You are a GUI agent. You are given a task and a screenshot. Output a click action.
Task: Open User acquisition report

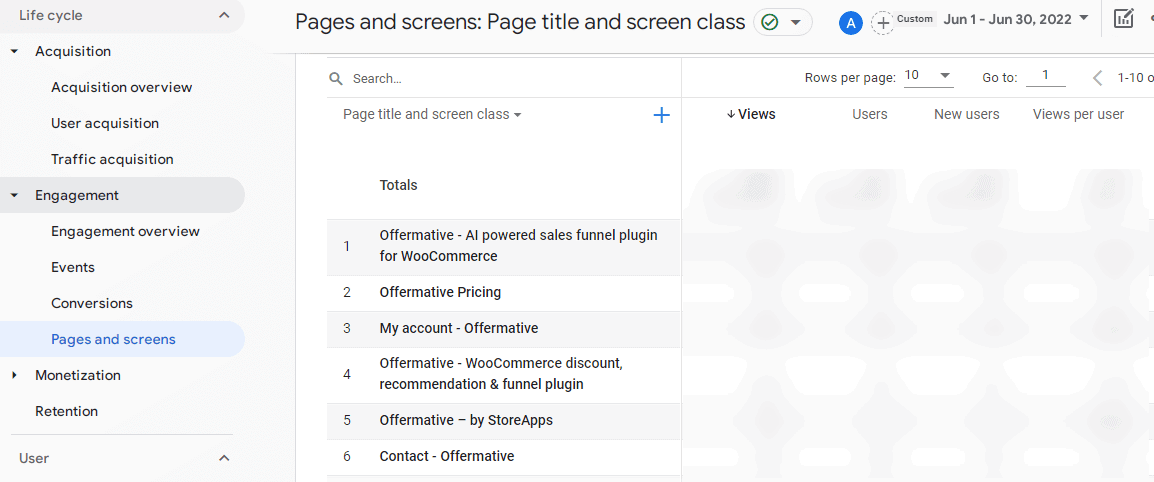click(105, 124)
